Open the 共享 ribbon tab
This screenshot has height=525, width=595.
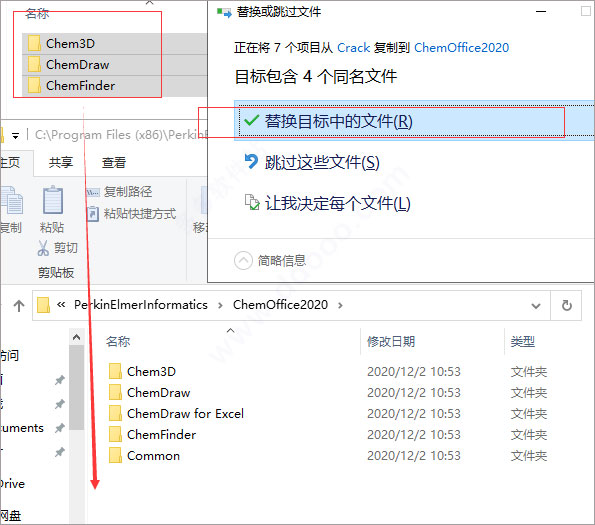tap(60, 162)
